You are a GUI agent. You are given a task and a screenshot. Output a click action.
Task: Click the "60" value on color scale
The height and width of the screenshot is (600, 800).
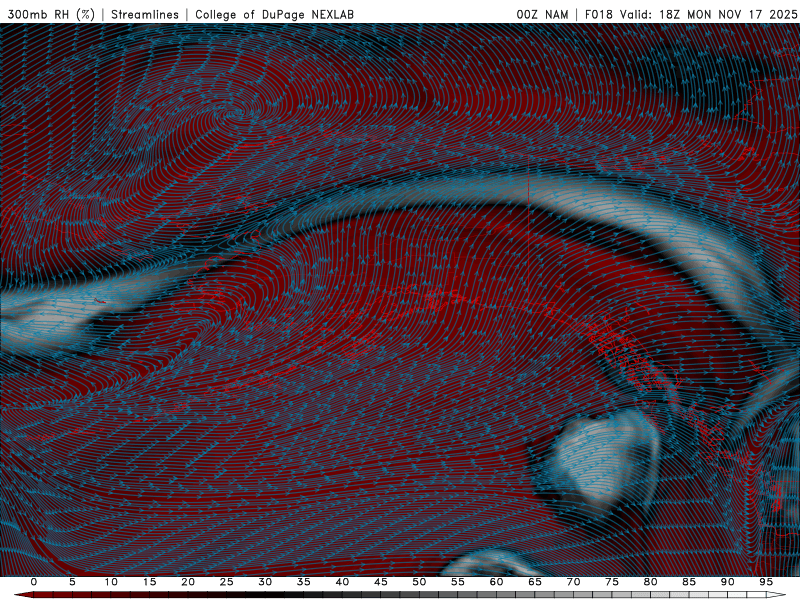[x=496, y=582]
